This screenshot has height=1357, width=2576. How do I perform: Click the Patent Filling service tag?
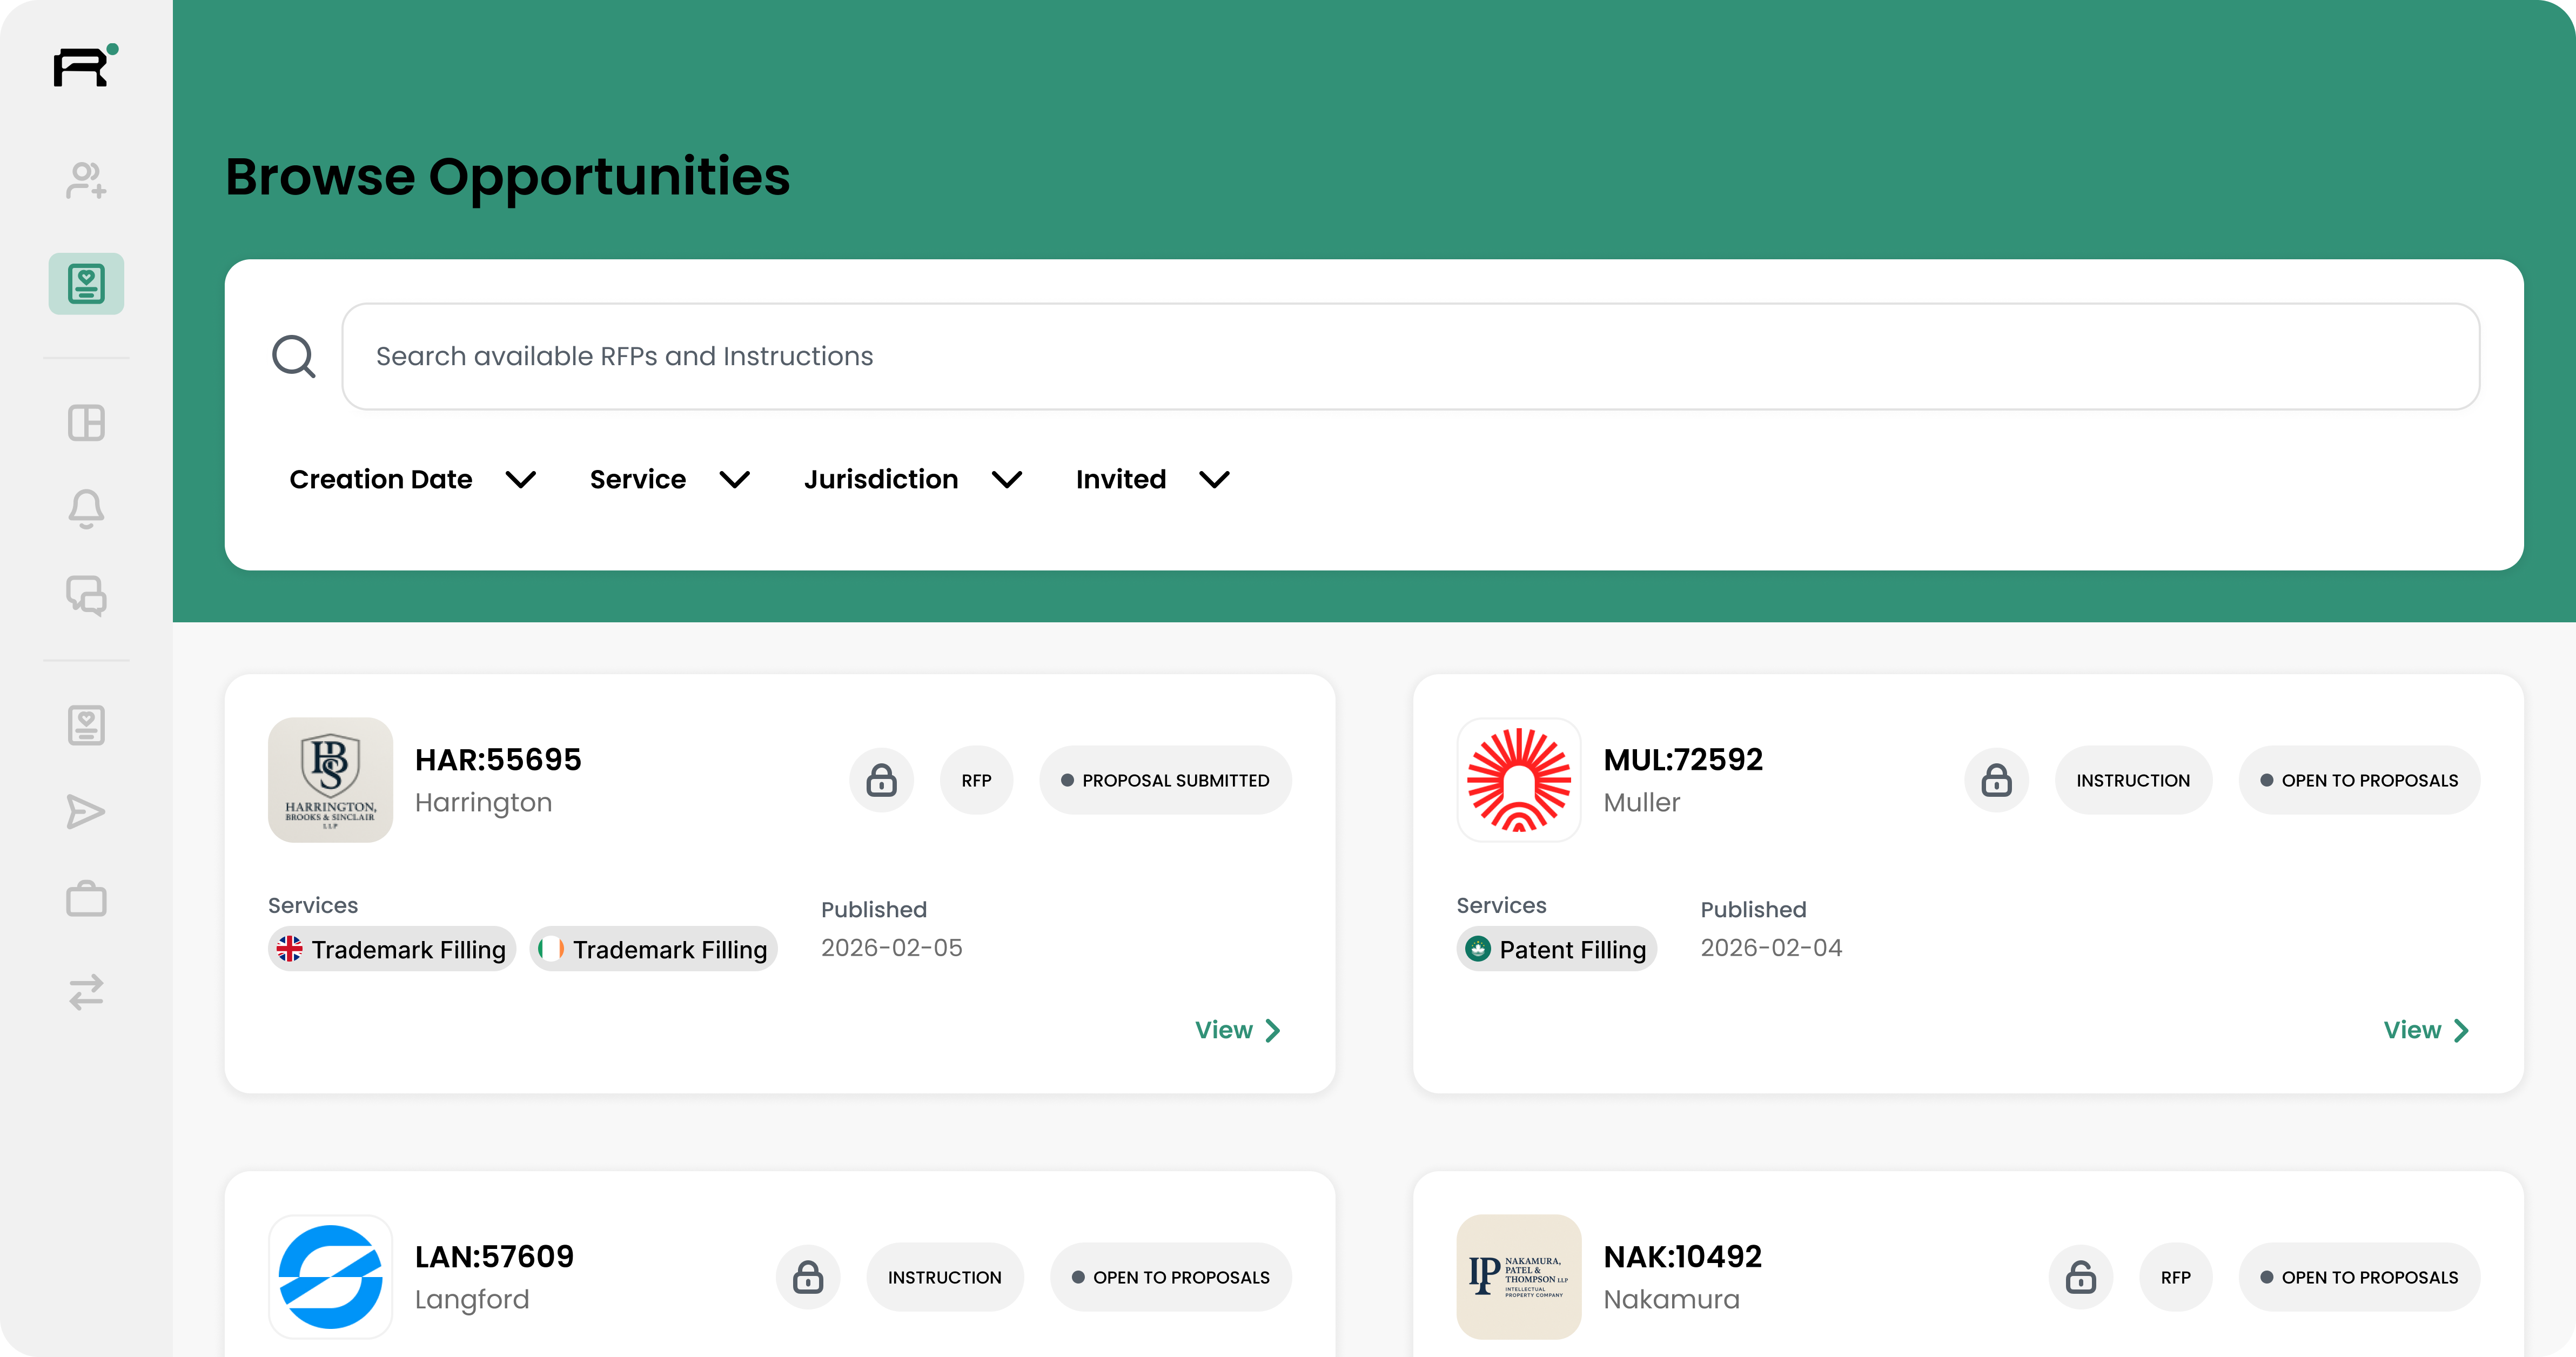pyautogui.click(x=1556, y=949)
